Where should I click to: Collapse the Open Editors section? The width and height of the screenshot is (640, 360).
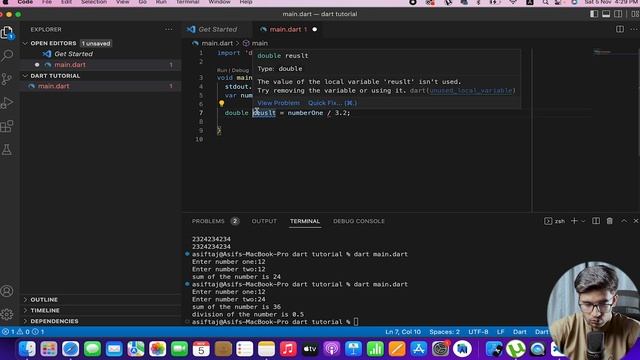(25, 43)
